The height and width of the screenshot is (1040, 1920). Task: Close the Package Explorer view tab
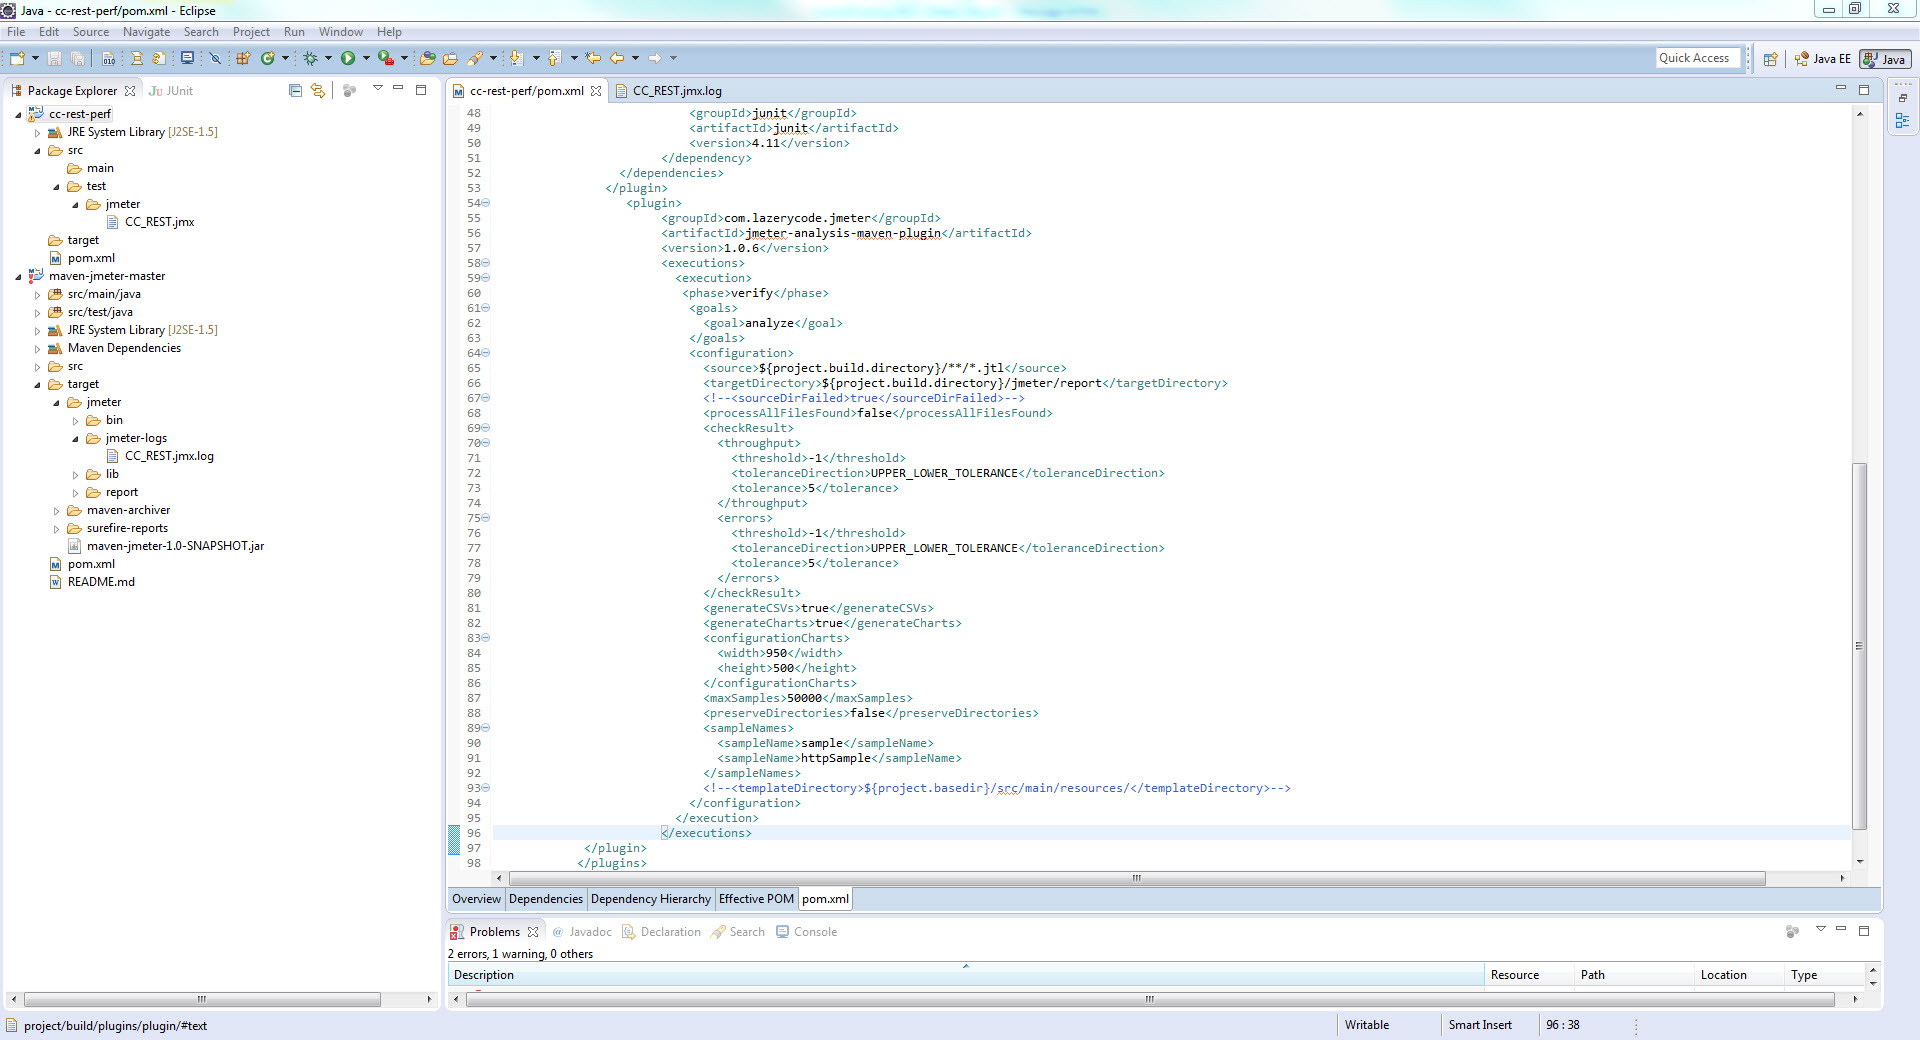(130, 91)
